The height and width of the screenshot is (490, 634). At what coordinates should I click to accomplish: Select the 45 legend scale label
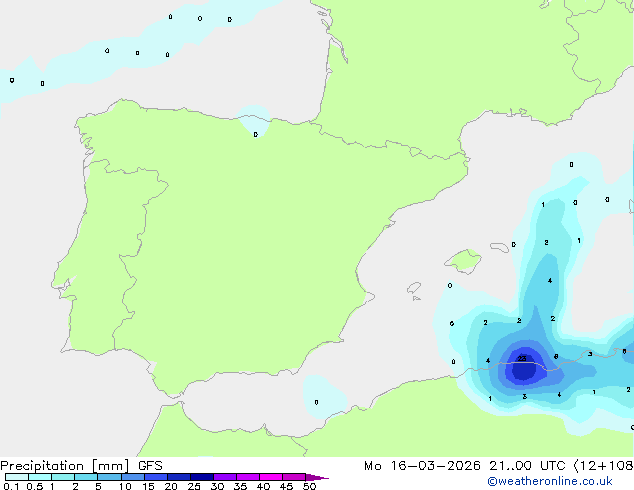[286, 486]
